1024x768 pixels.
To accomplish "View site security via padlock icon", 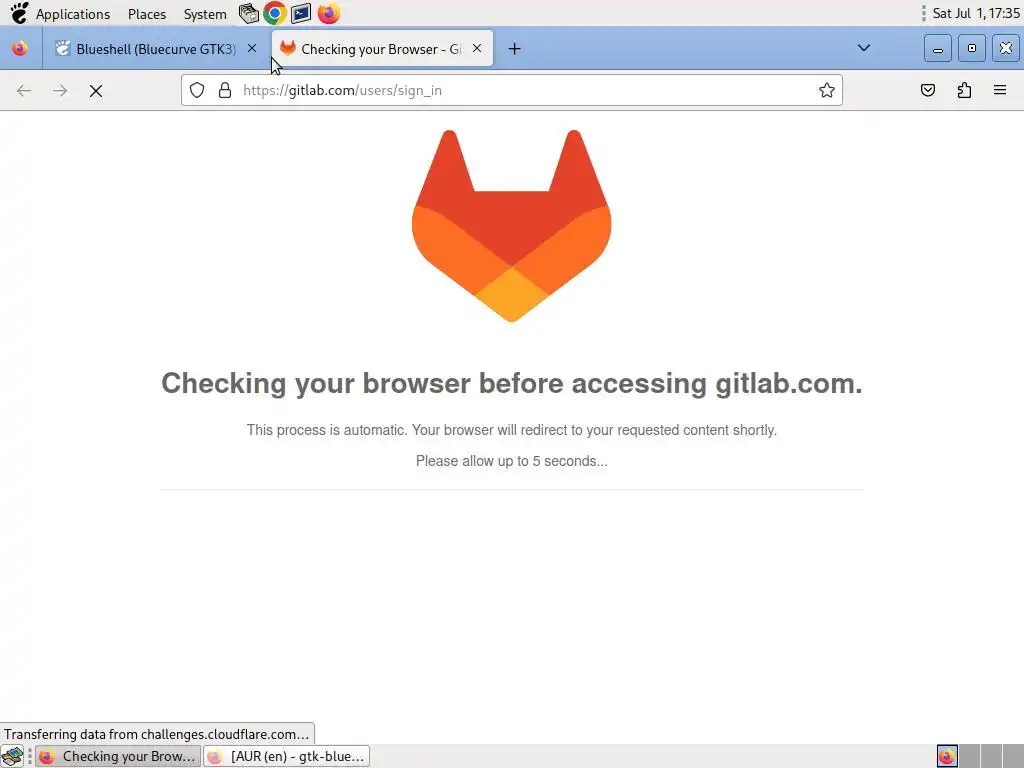I will point(225,90).
